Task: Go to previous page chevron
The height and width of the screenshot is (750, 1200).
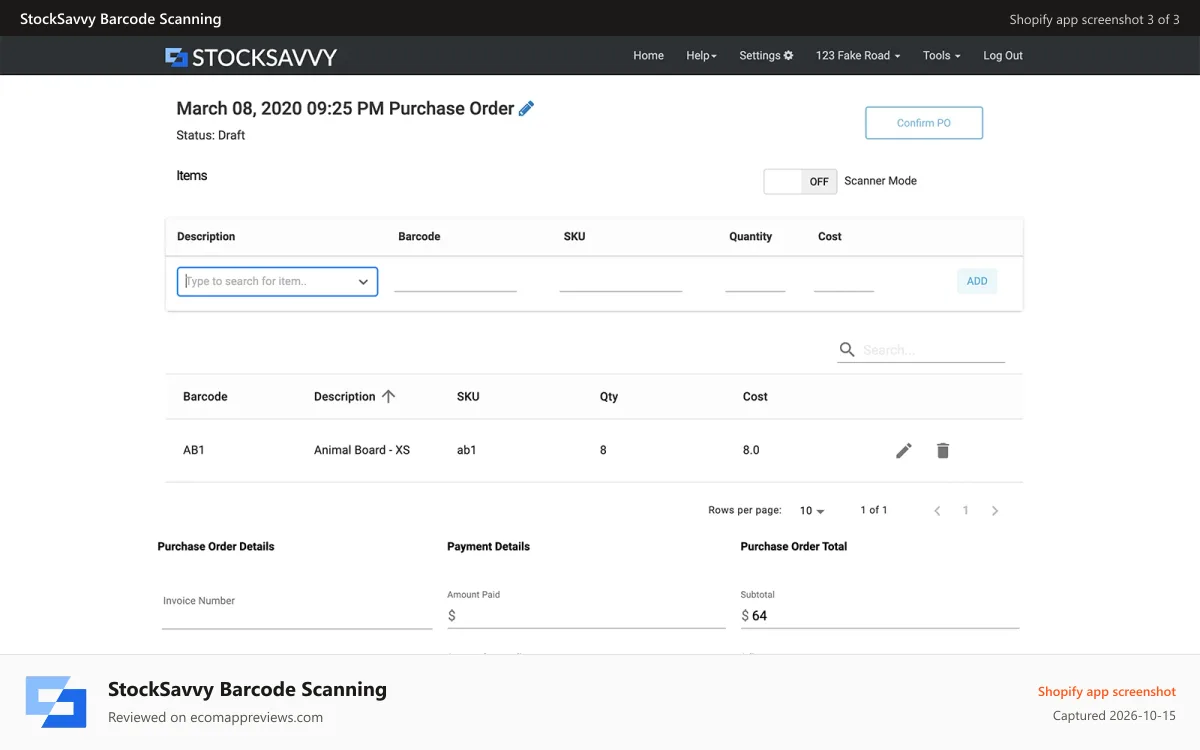Action: pyautogui.click(x=937, y=511)
